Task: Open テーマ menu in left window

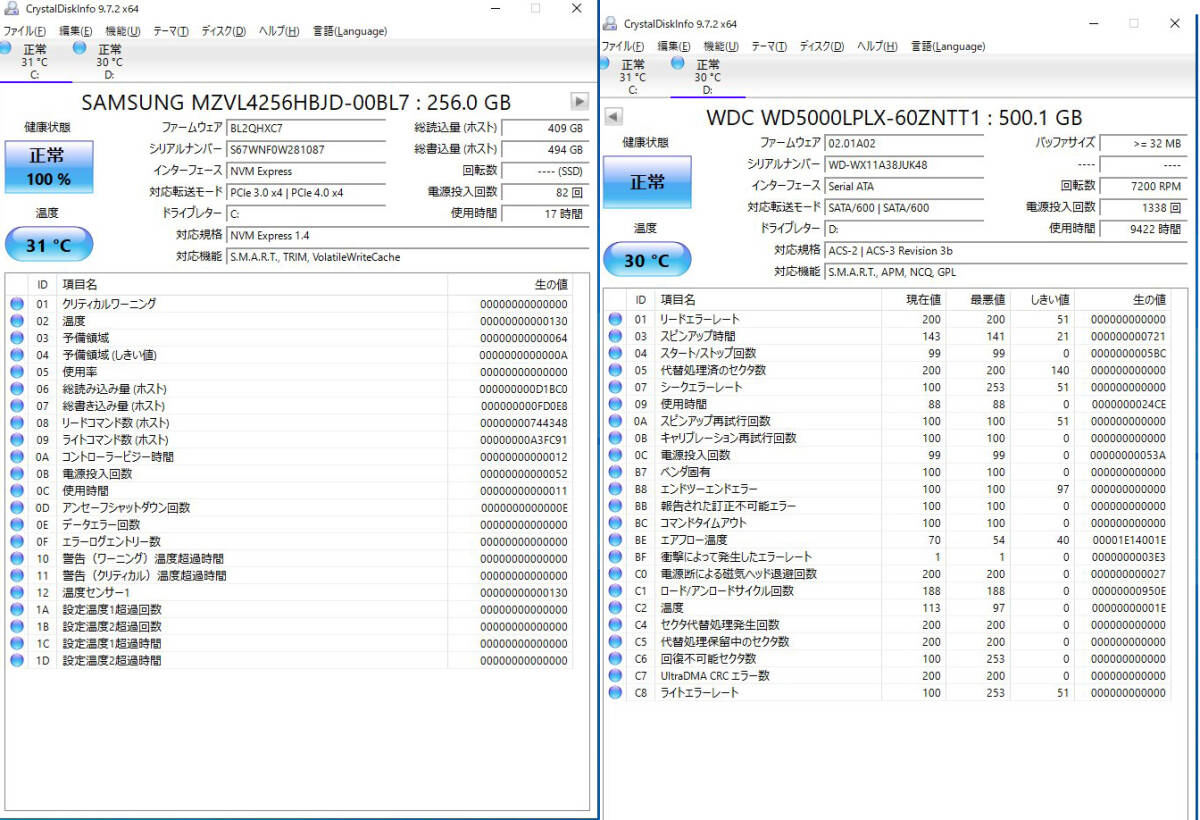Action: (170, 31)
